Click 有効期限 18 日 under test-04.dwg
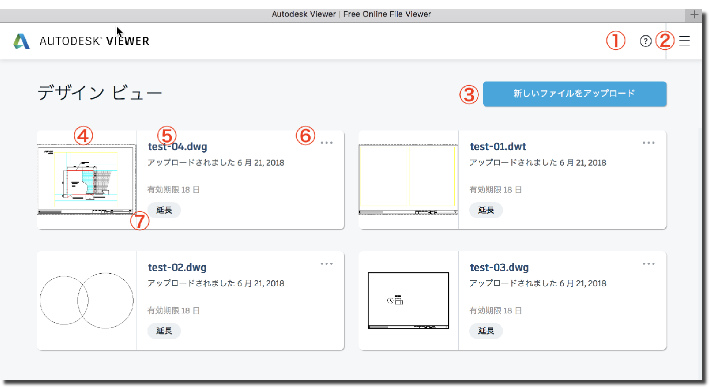The image size is (710, 388). coord(173,190)
